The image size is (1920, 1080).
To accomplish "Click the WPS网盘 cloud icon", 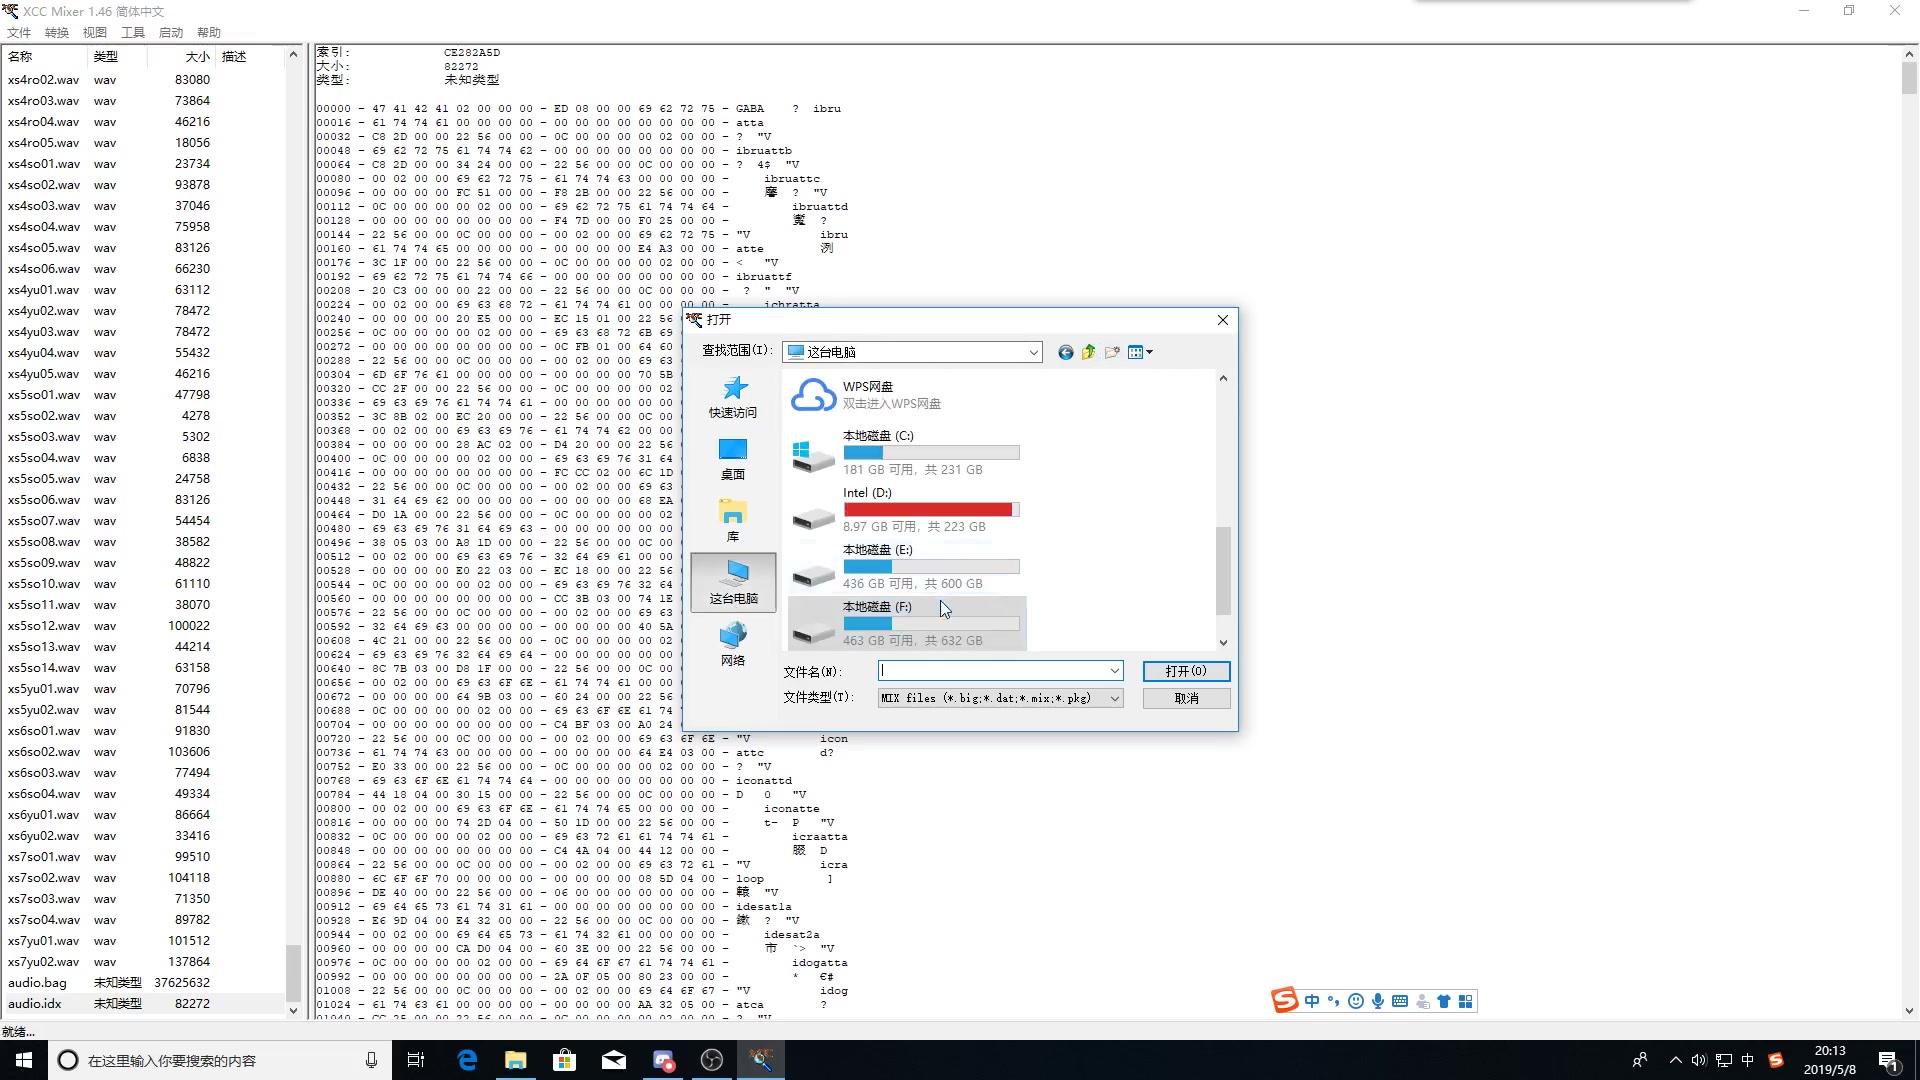I will [x=813, y=395].
